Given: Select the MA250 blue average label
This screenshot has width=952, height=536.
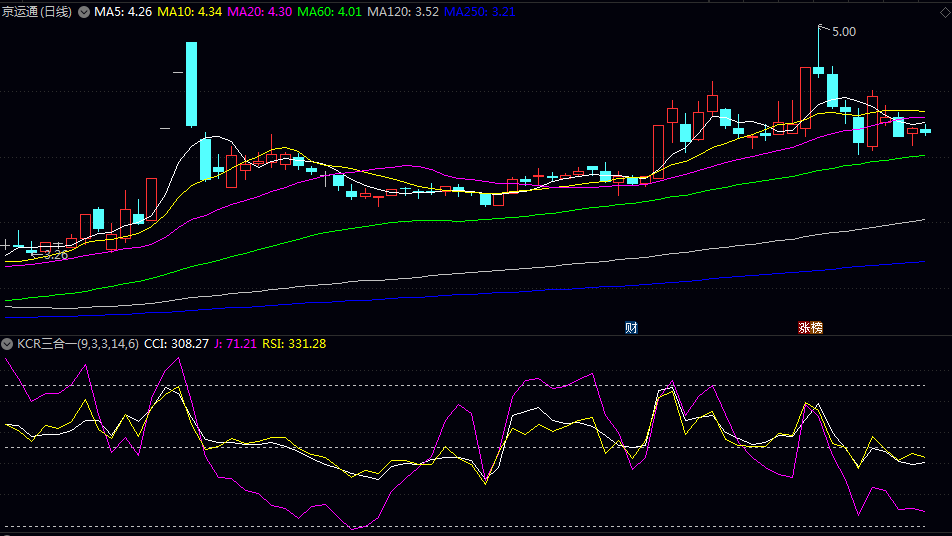Looking at the screenshot, I should click(x=479, y=12).
